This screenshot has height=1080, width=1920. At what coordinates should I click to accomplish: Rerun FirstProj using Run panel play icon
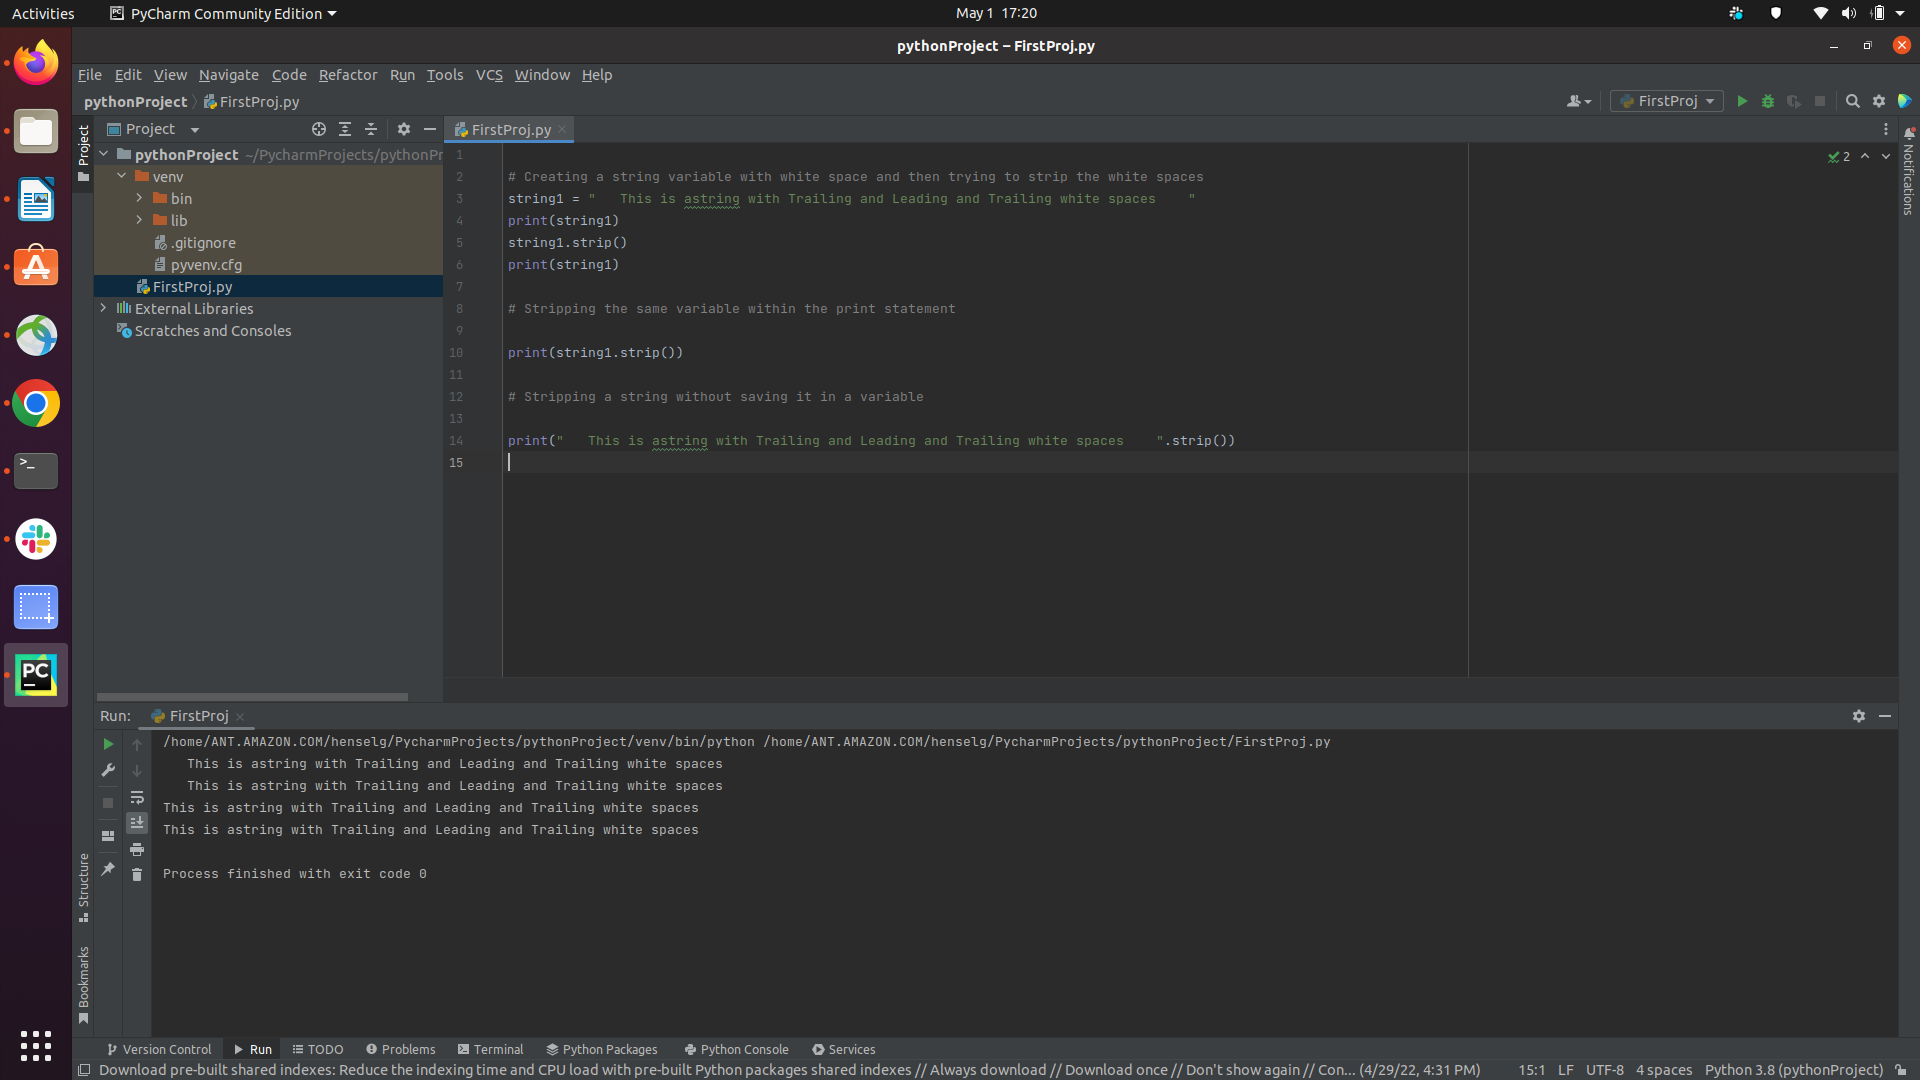108,744
